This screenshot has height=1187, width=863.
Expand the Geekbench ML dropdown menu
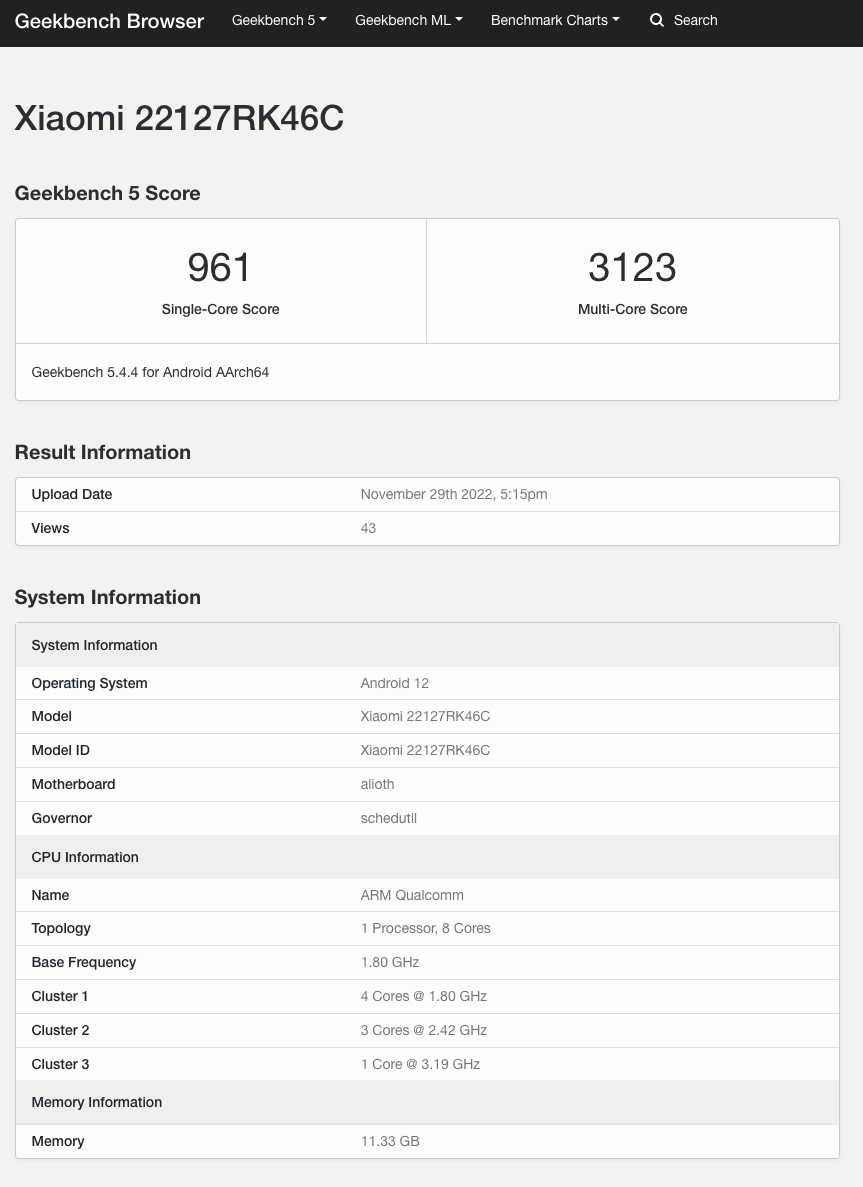coord(409,20)
